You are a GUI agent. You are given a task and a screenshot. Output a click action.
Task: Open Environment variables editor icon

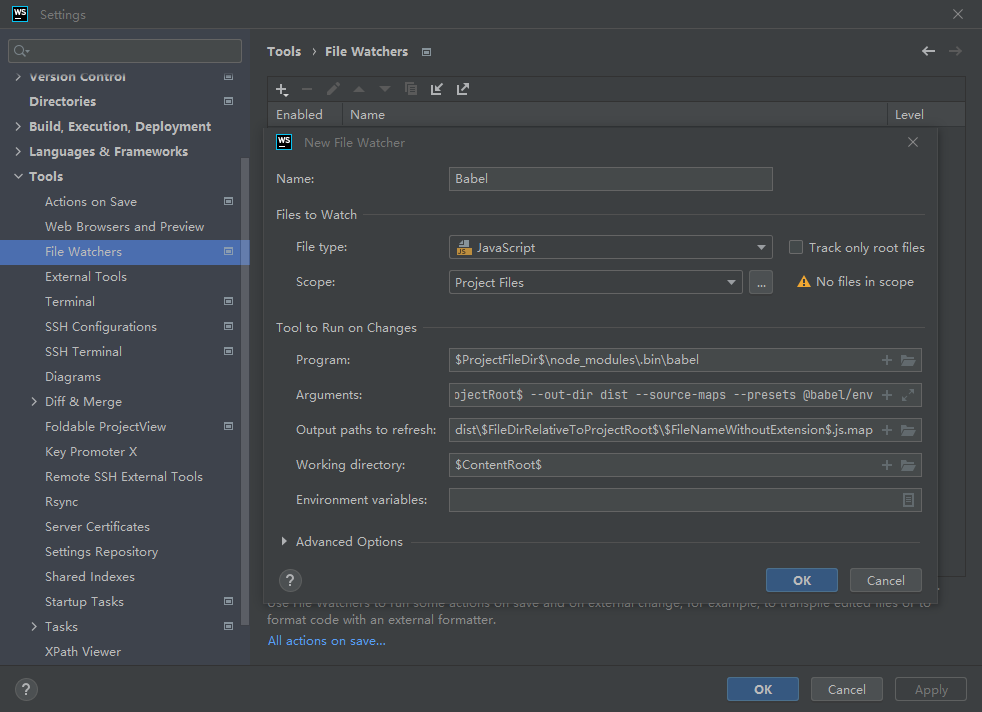tap(908, 500)
